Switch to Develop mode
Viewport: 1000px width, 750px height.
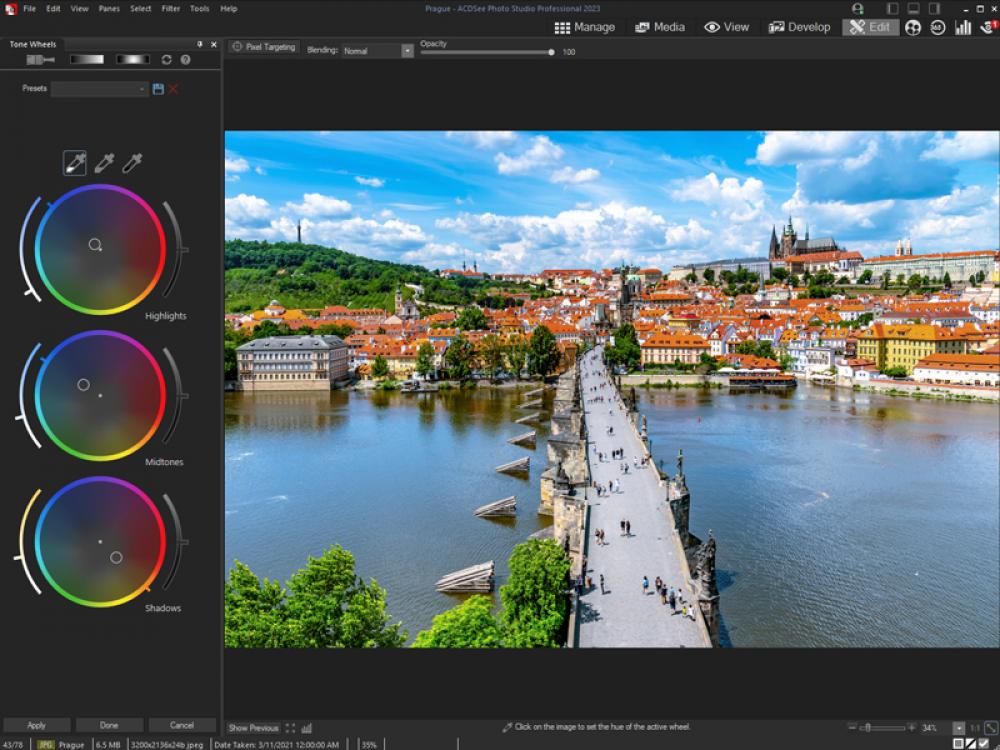point(800,27)
